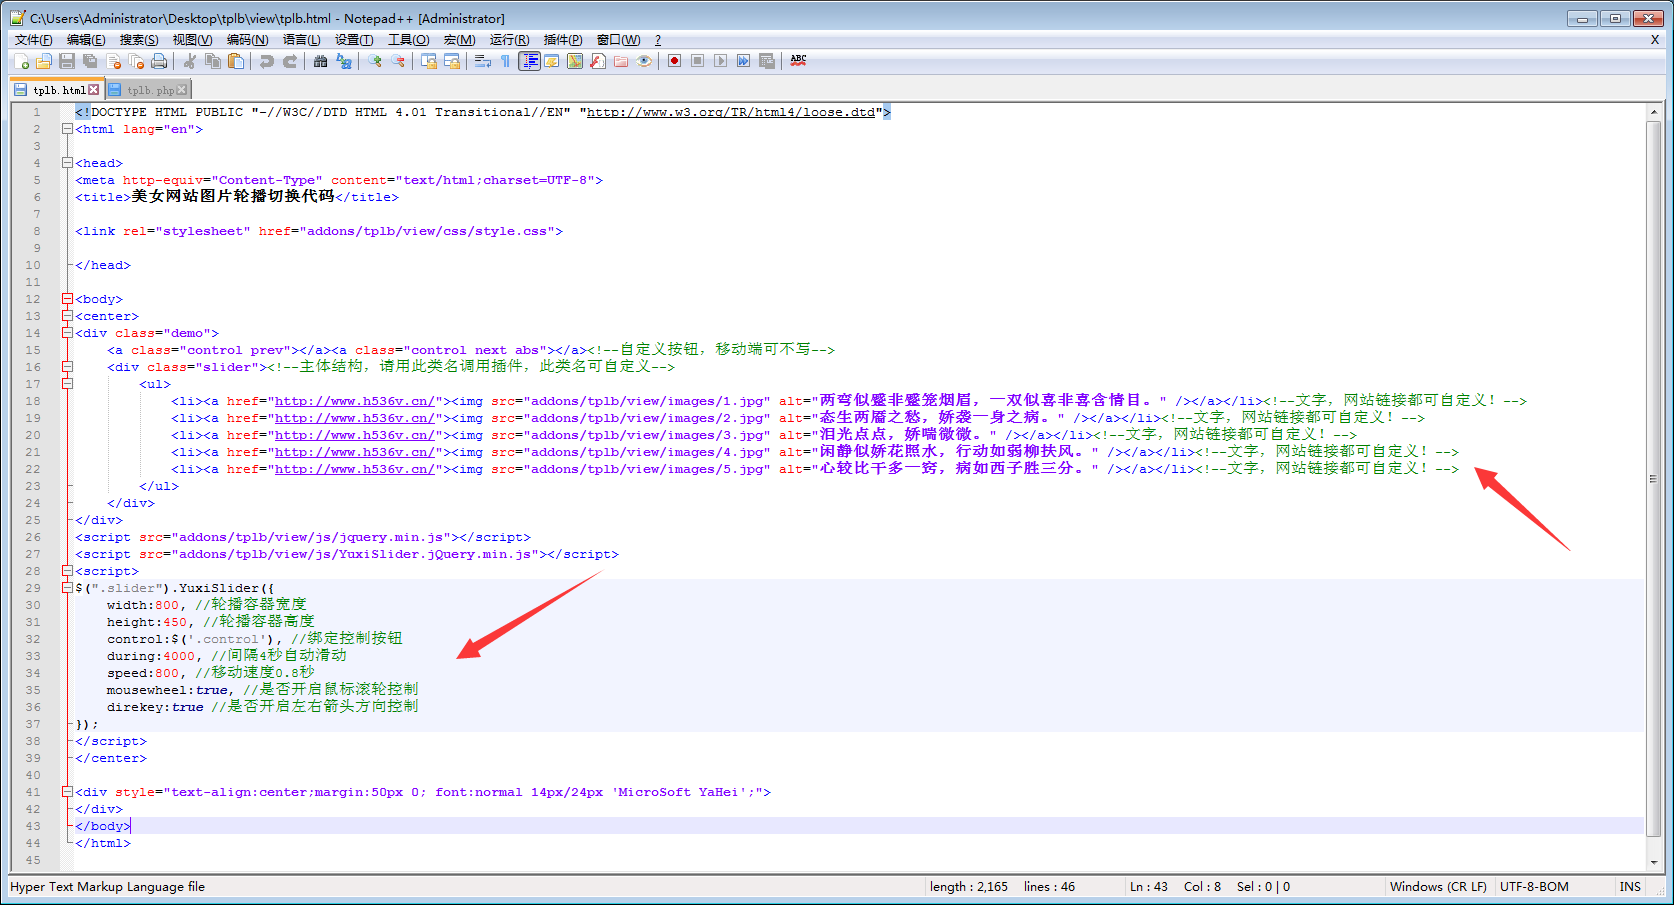Toggle word wrap in the toolbar
This screenshot has height=905, width=1674.
(x=482, y=61)
